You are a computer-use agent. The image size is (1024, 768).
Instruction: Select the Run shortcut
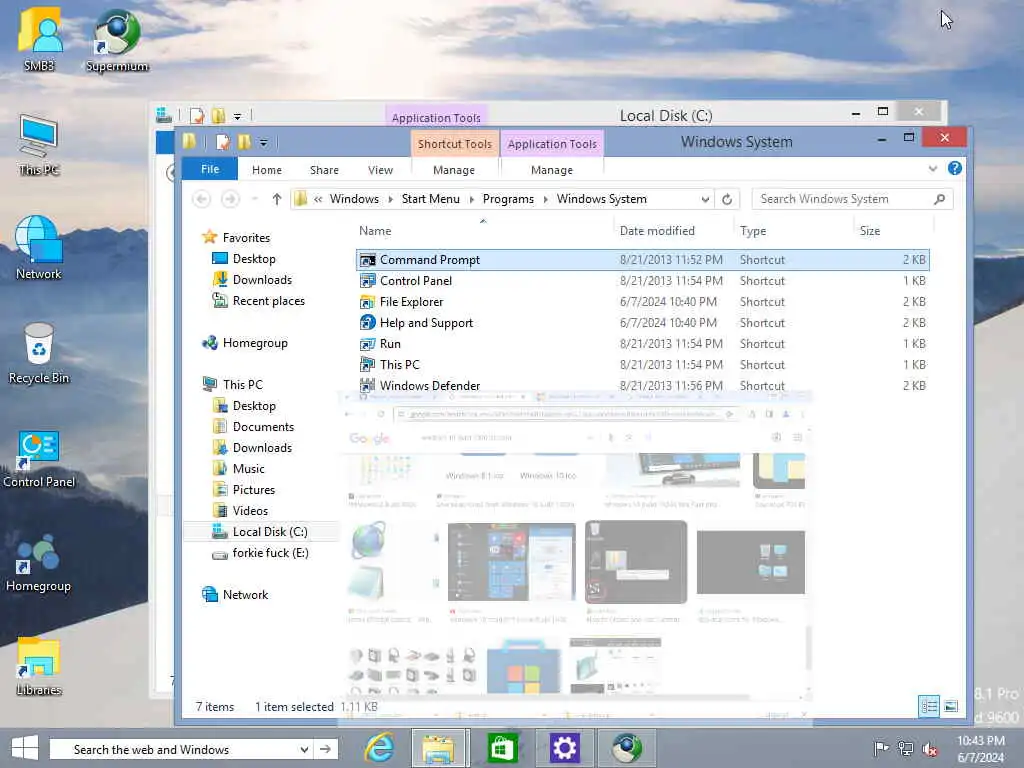[x=643, y=344]
